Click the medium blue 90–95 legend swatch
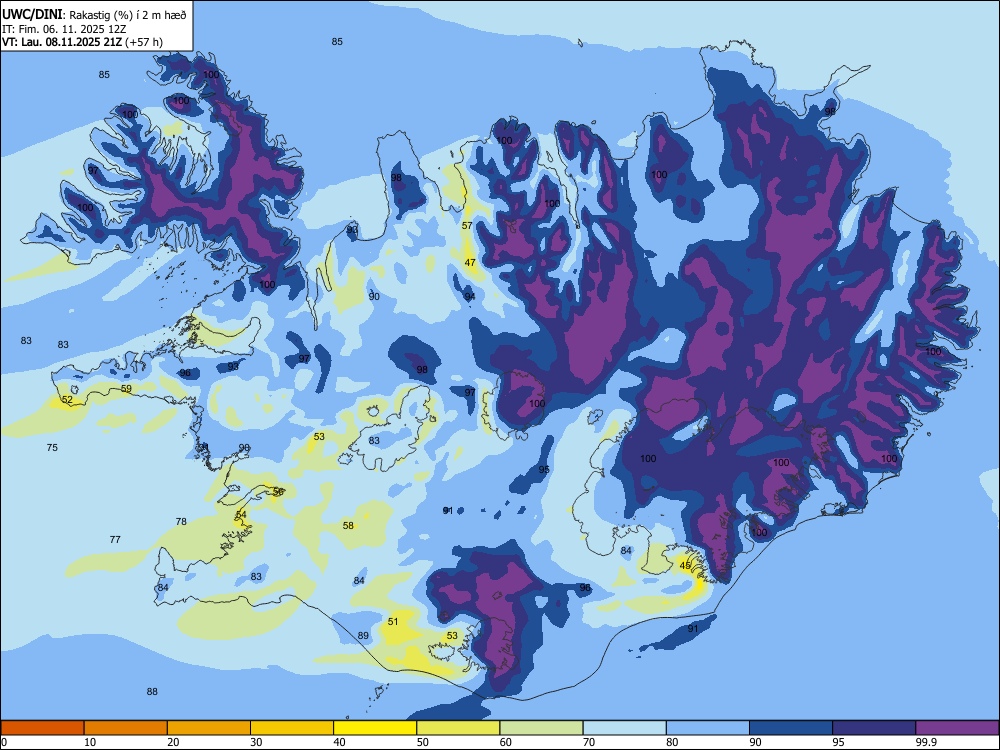The height and width of the screenshot is (750, 1000). click(x=791, y=728)
